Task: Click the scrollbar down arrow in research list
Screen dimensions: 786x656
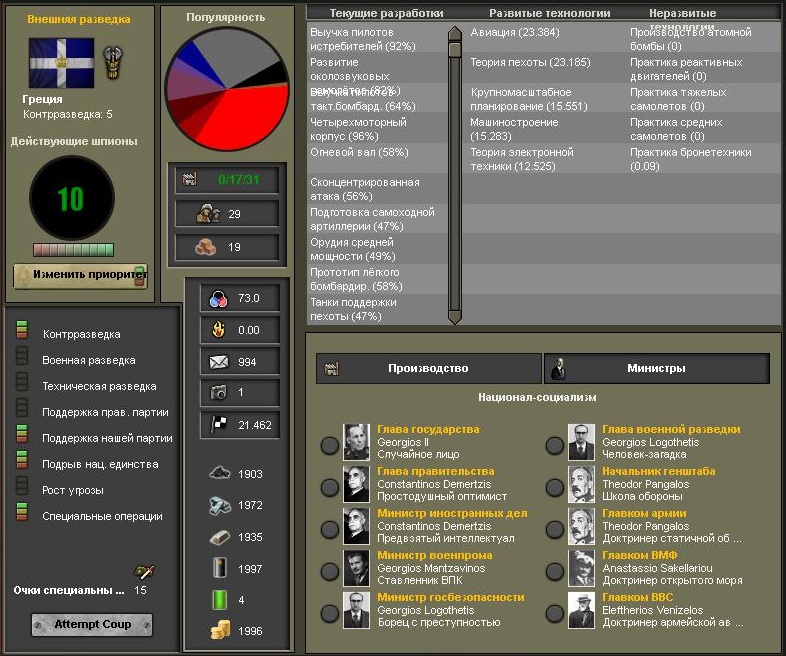Action: pyautogui.click(x=455, y=316)
